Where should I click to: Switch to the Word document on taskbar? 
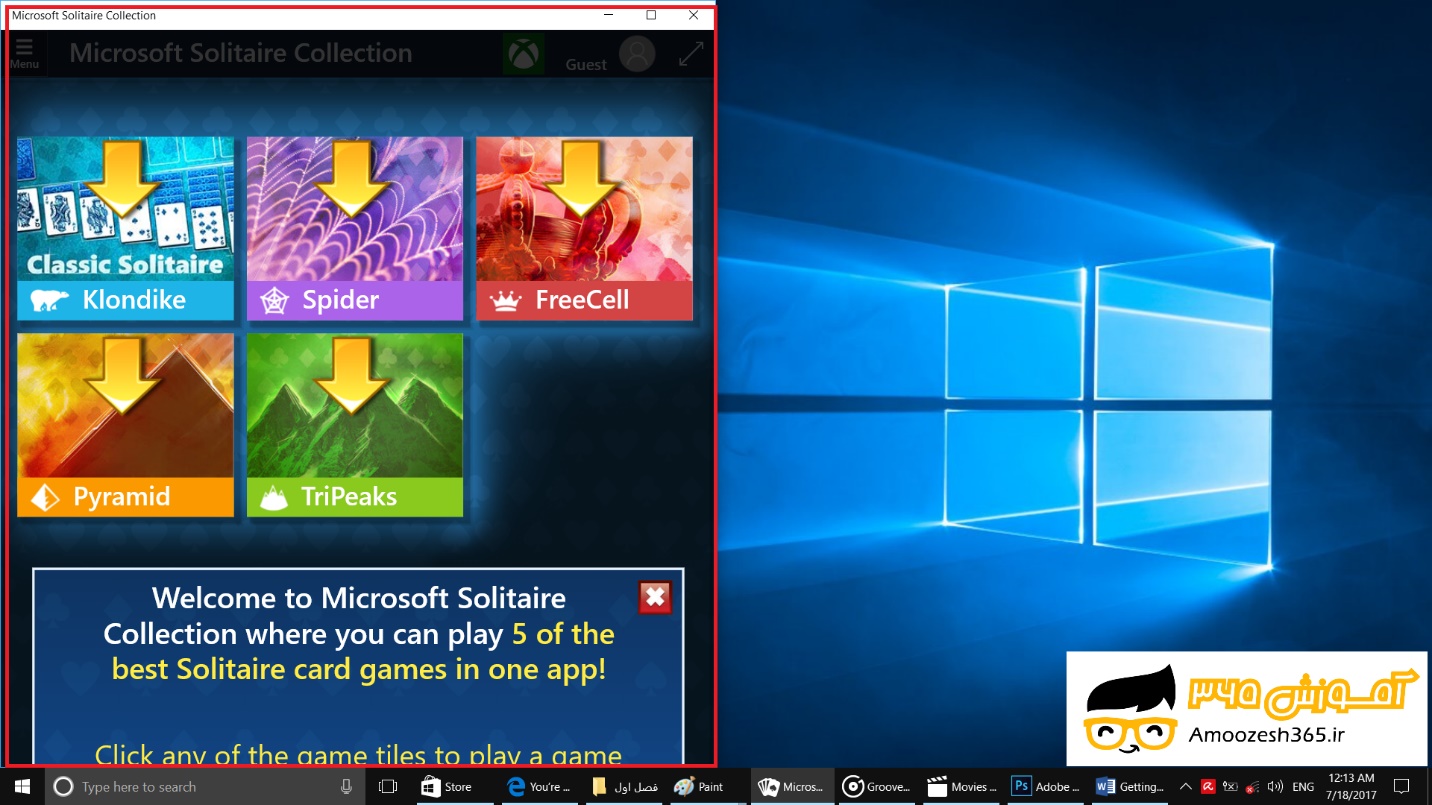coord(1130,787)
